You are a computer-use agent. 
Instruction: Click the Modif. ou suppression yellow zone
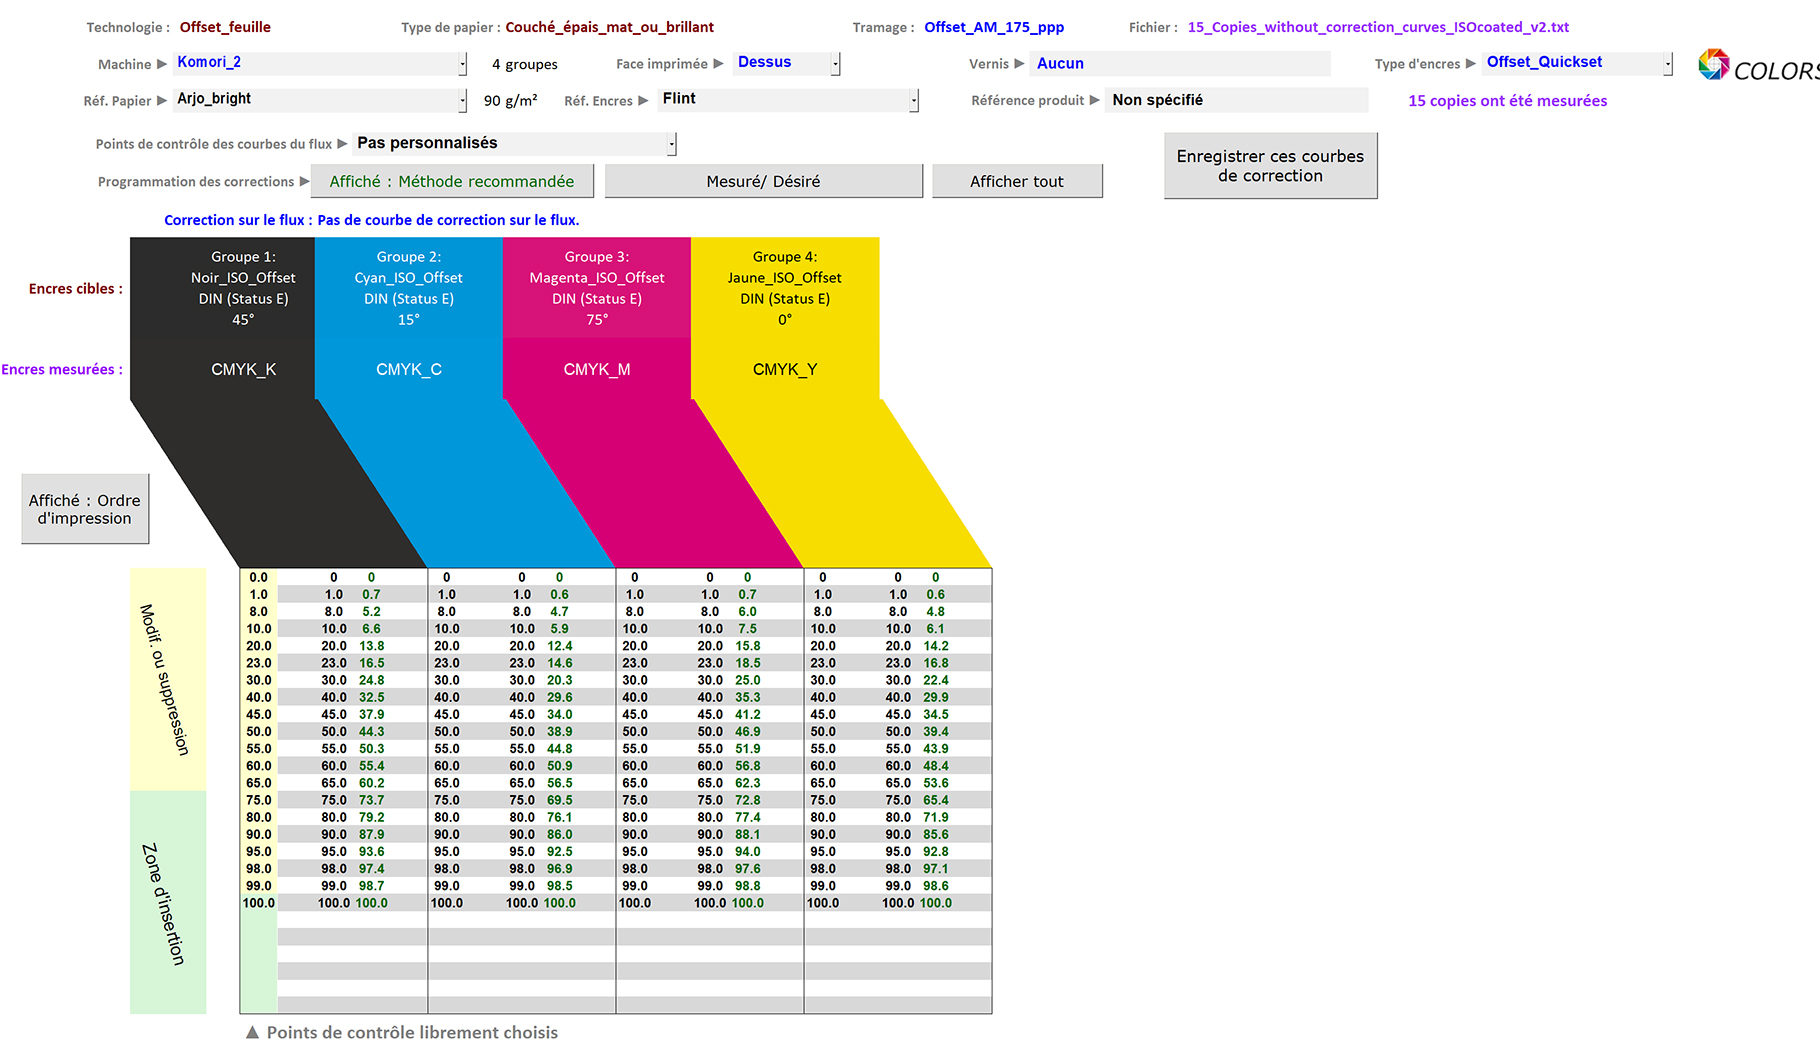click(168, 679)
